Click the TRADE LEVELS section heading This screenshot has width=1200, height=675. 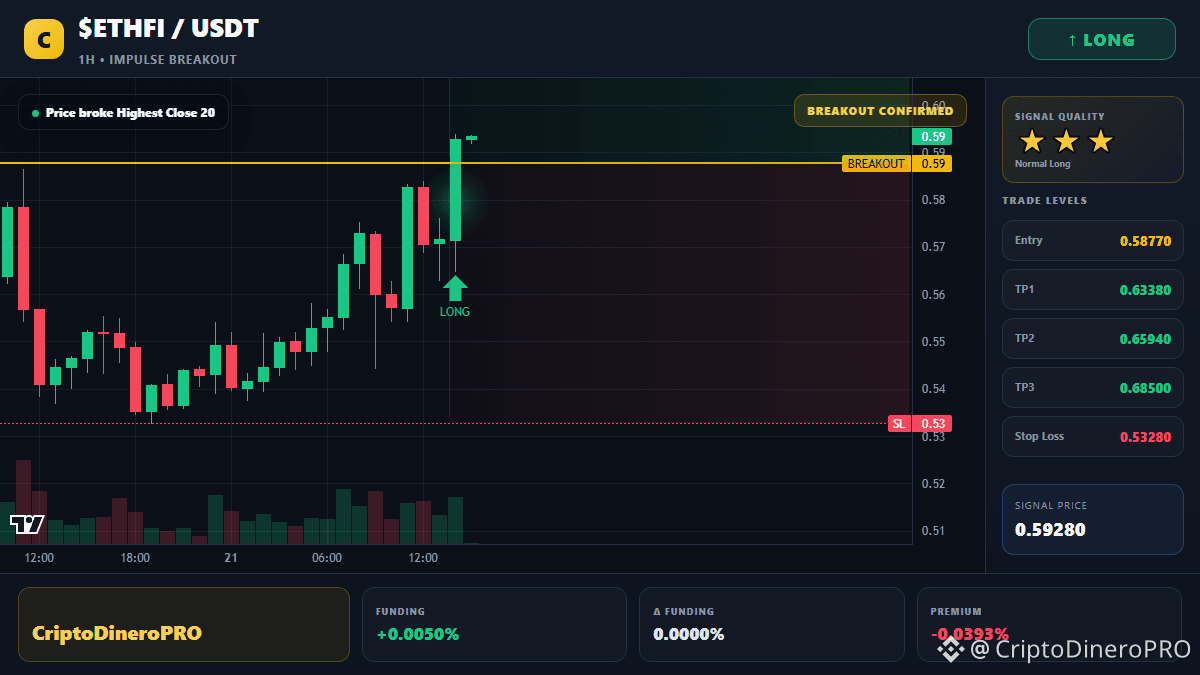(1045, 201)
